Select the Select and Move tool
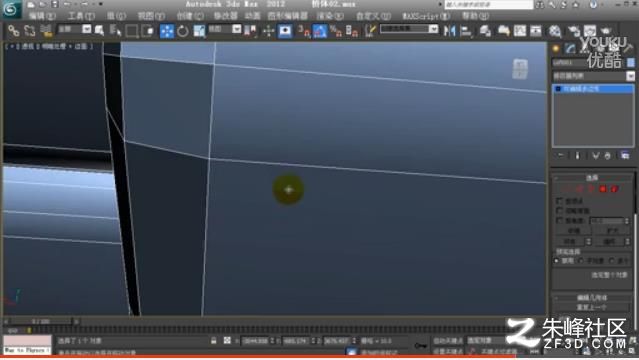The height and width of the screenshot is (360, 639). pos(167,31)
